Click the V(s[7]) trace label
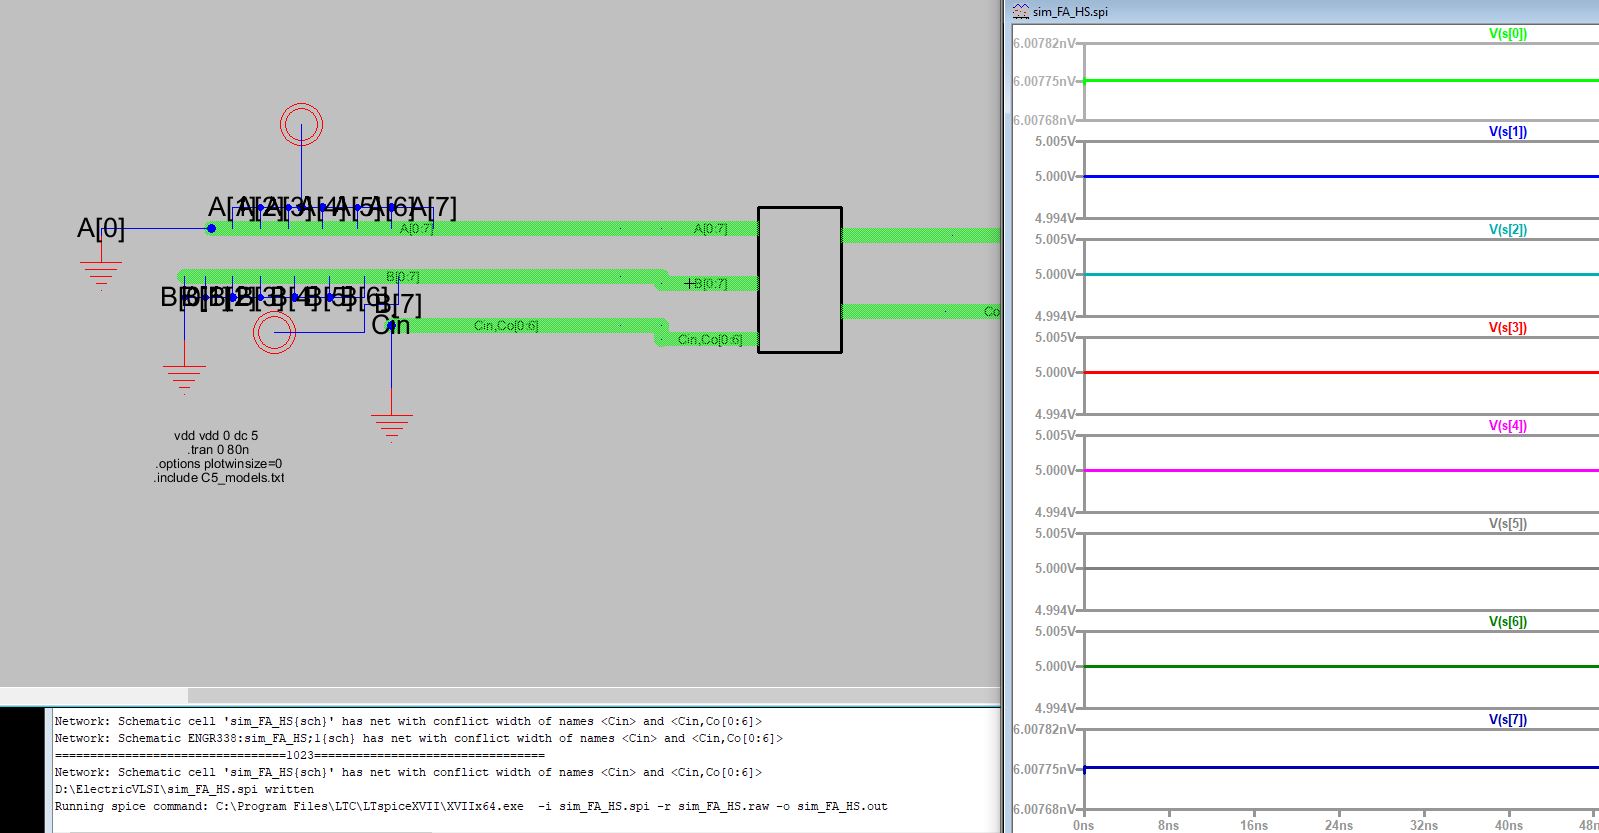Viewport: 1599px width, 833px height. [x=1507, y=720]
